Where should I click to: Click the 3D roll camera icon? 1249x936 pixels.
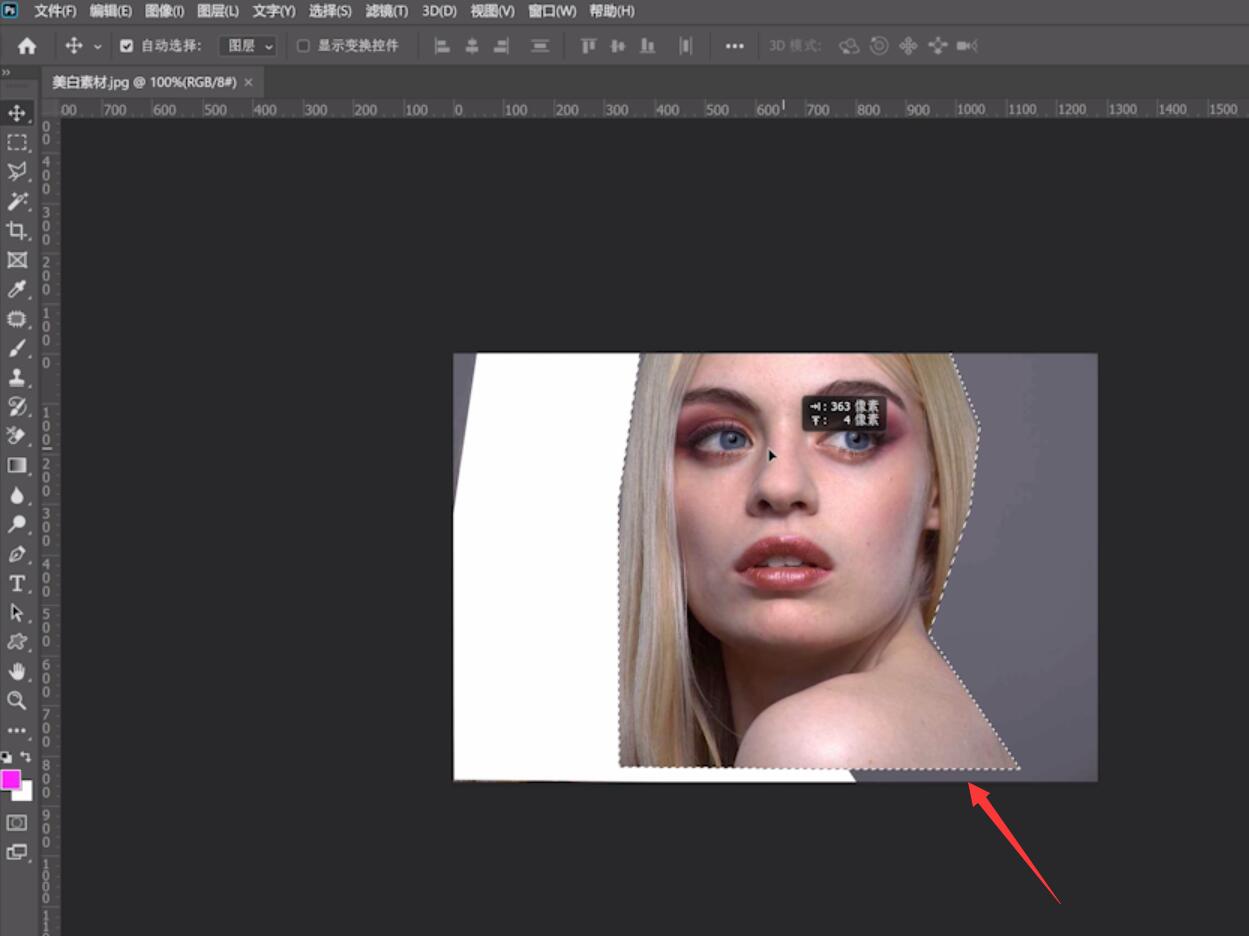pyautogui.click(x=879, y=46)
